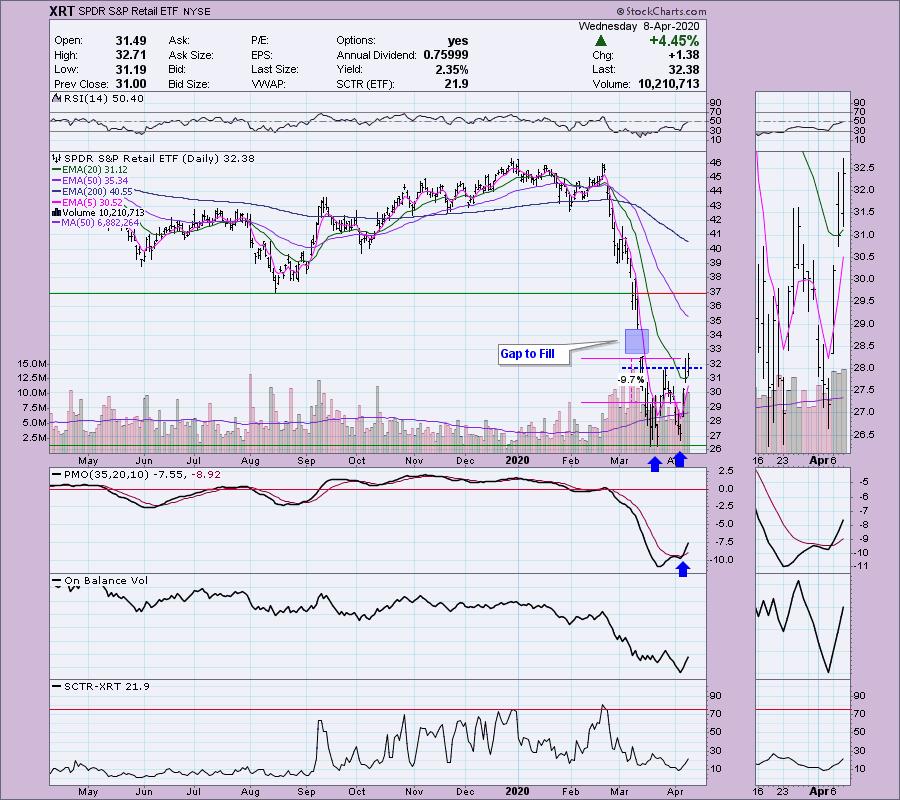Click the 32.5 label on zoomed price axis

click(x=864, y=168)
